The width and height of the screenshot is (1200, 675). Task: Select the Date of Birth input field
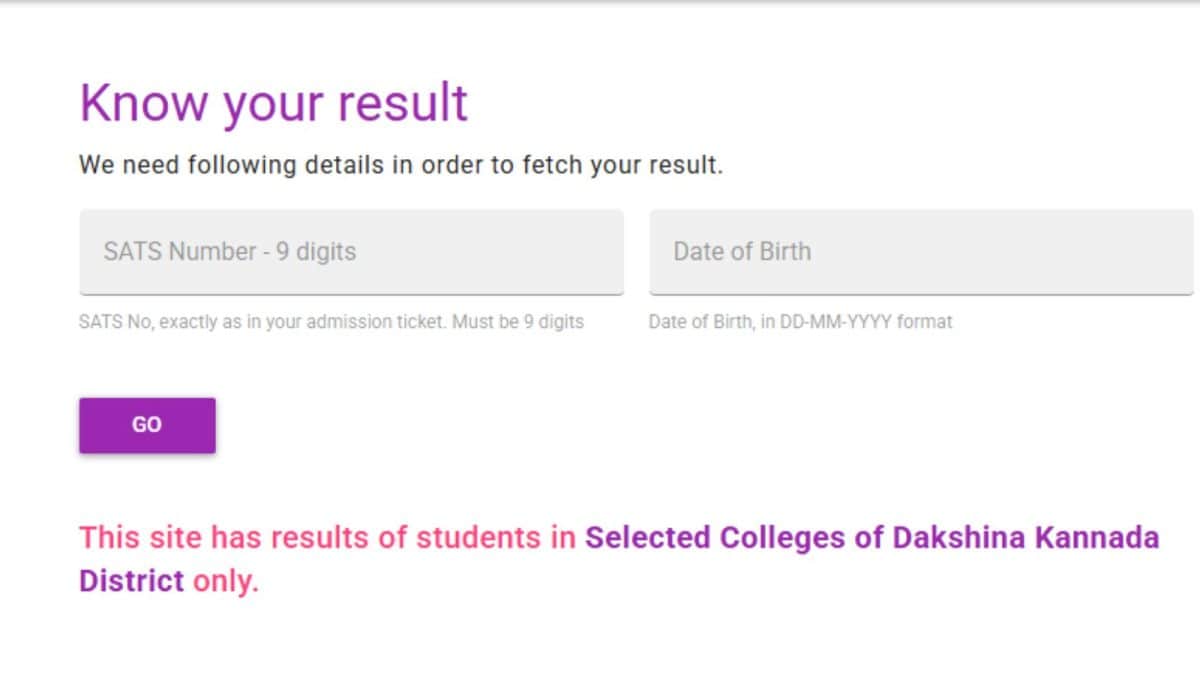tap(920, 252)
